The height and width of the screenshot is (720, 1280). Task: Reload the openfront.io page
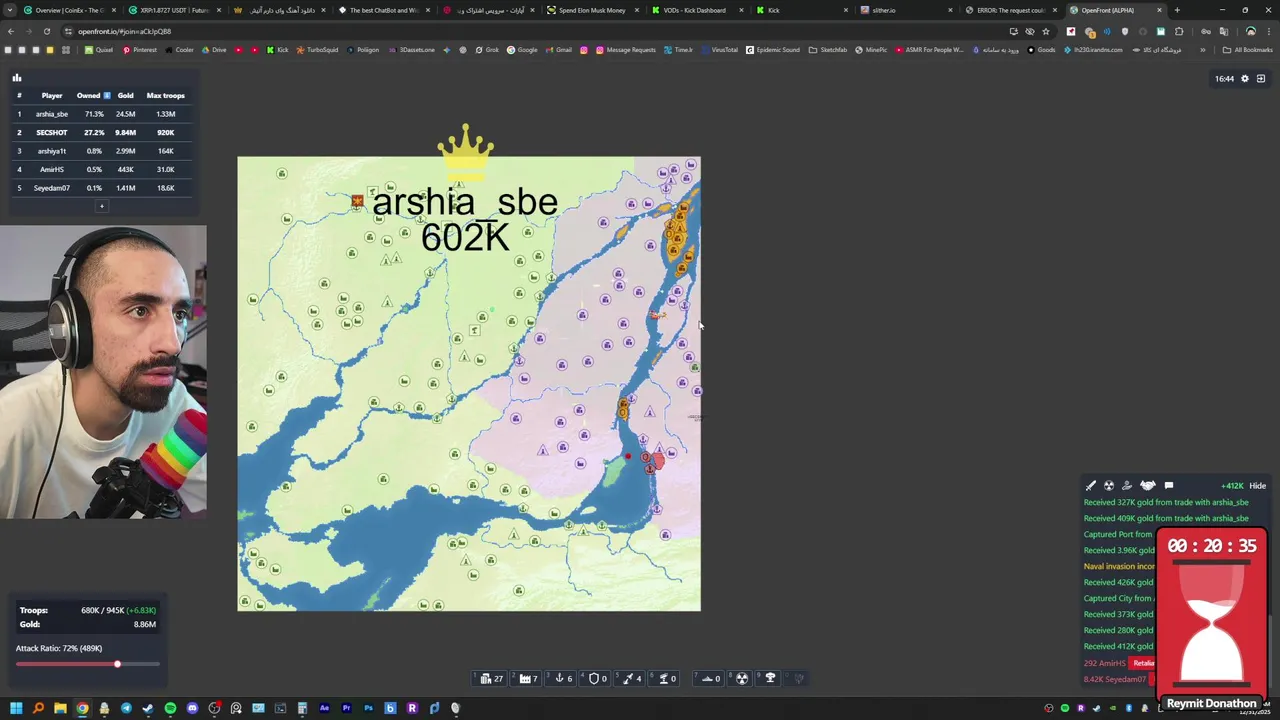tap(47, 31)
